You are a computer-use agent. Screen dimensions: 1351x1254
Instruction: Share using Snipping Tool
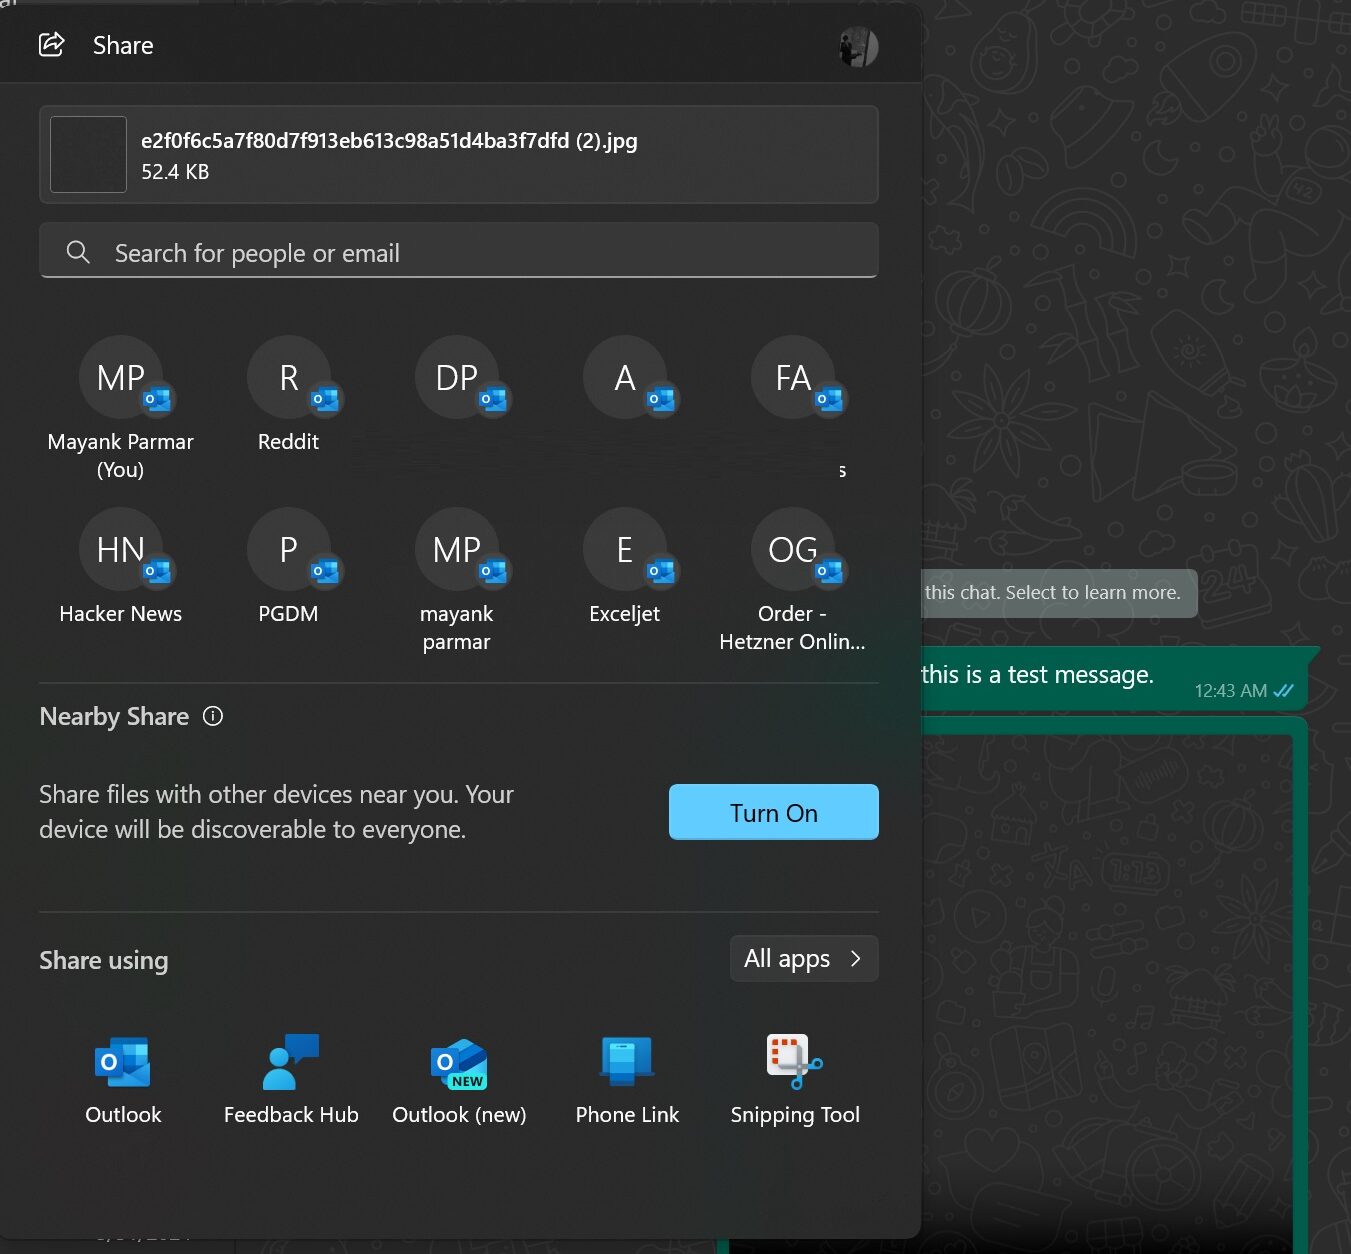coord(795,1080)
